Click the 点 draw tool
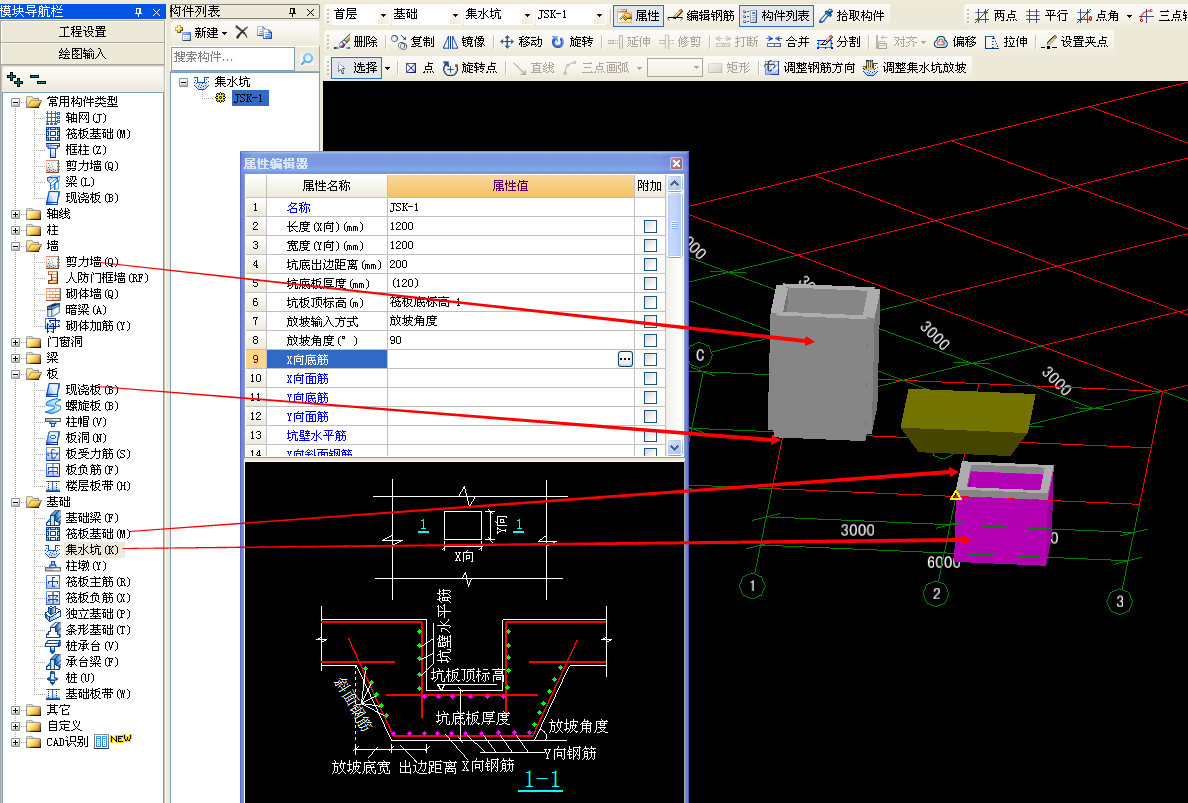 pyautogui.click(x=420, y=67)
